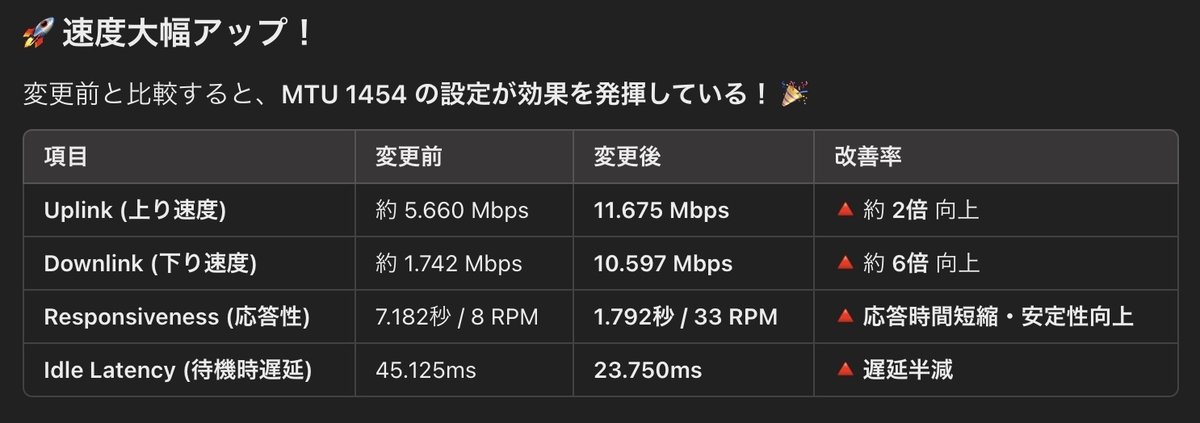The width and height of the screenshot is (1200, 423).
Task: Click the 改善率 column header
Action: (x=869, y=157)
